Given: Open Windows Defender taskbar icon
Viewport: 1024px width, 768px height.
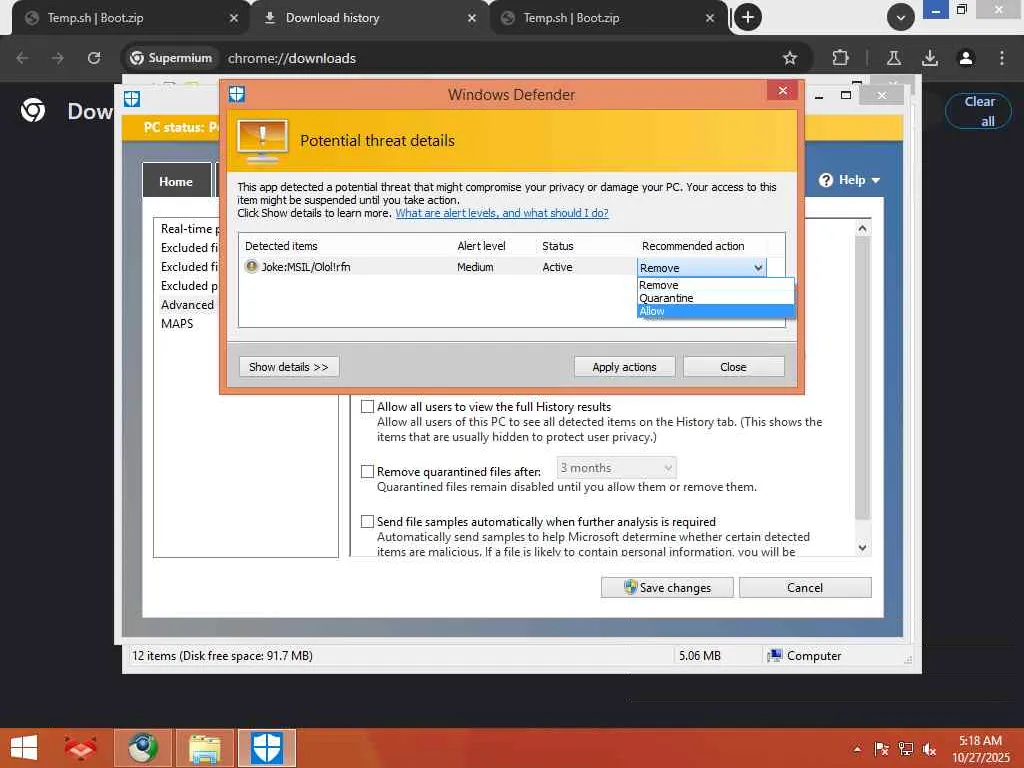Looking at the screenshot, I should pyautogui.click(x=266, y=748).
